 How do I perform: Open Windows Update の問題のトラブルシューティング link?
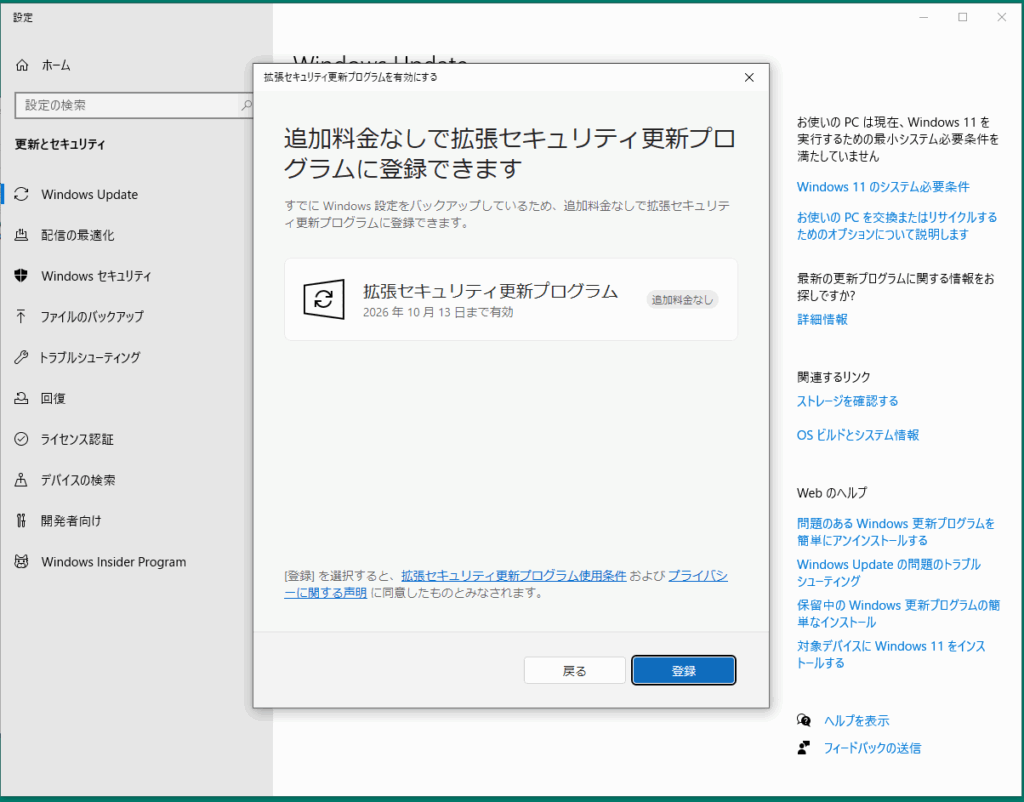point(889,573)
